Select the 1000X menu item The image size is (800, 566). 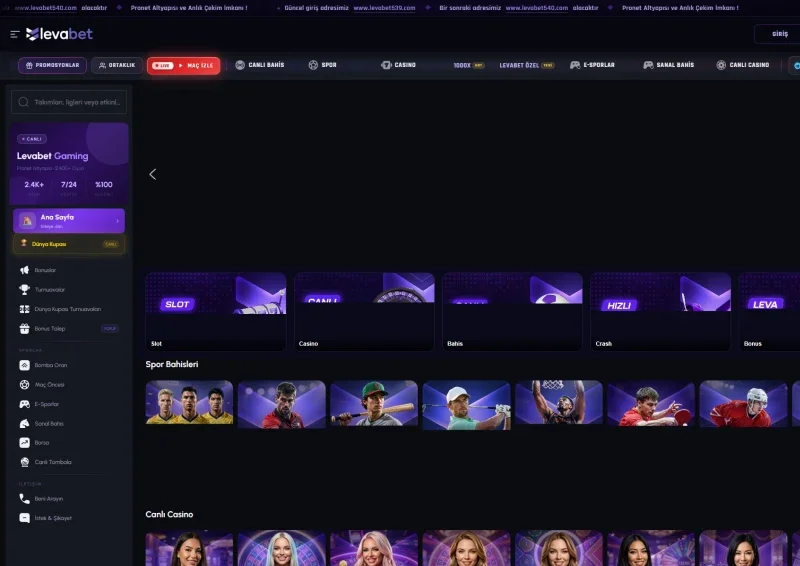pos(468,65)
